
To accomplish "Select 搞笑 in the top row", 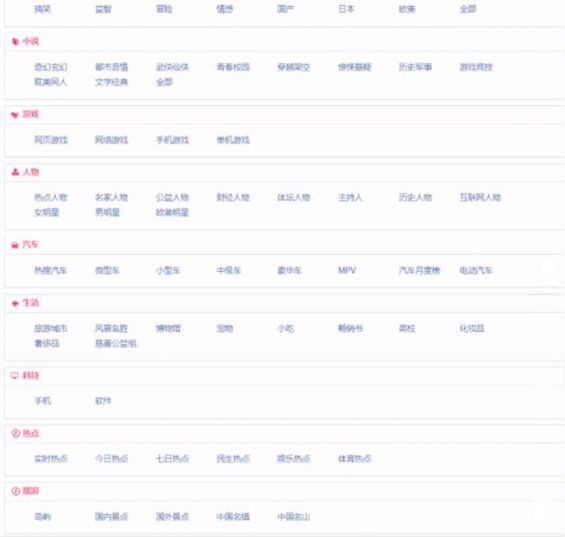I will tap(43, 9).
